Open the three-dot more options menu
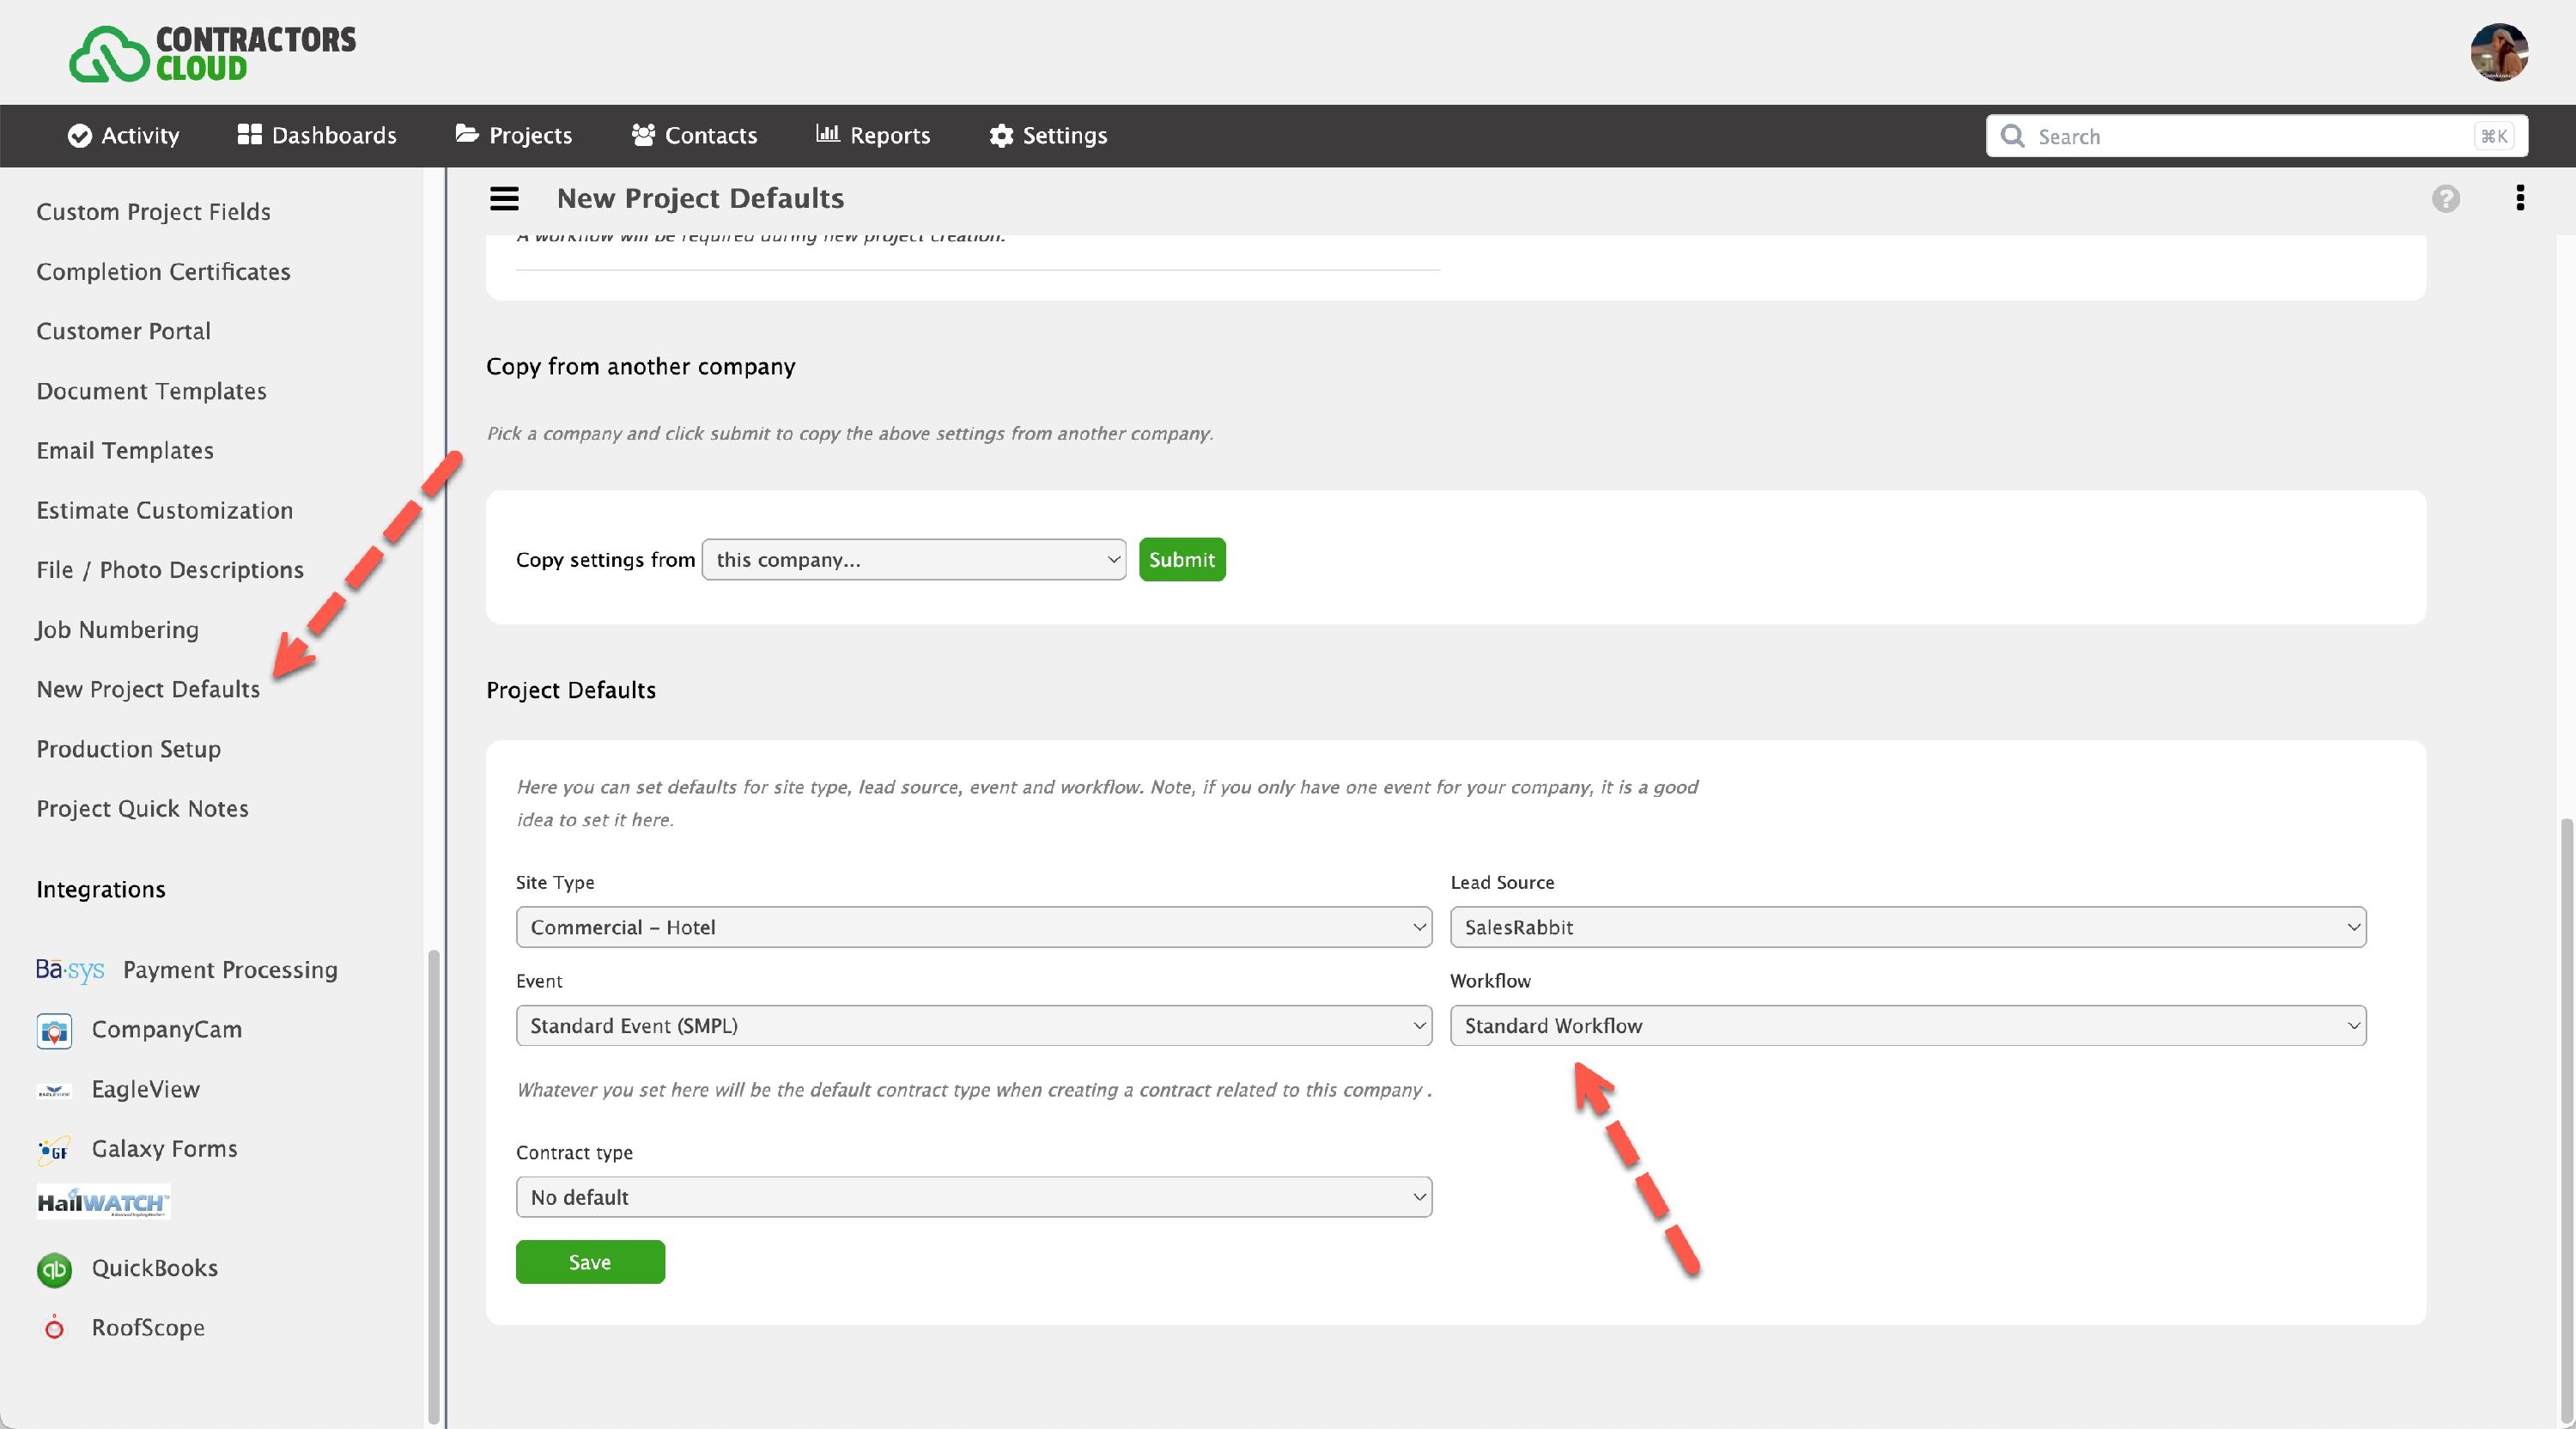This screenshot has height=1429, width=2576. (2520, 198)
